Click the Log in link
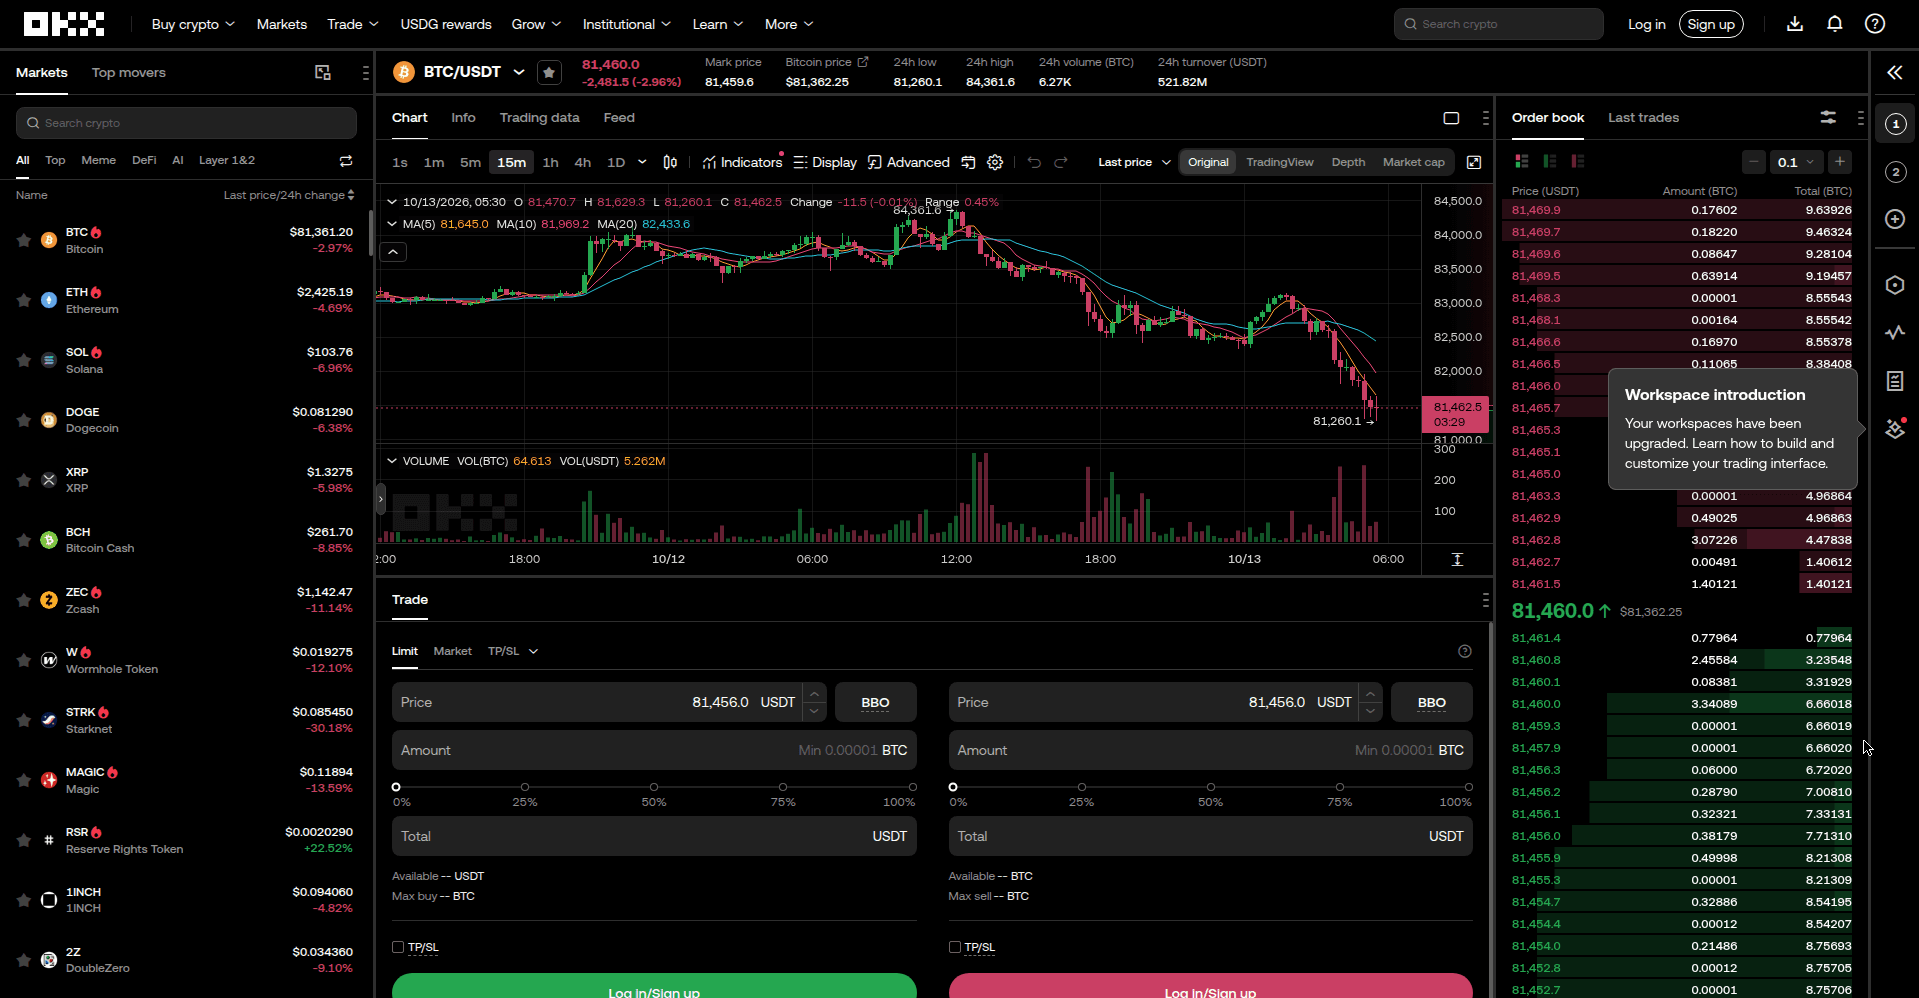 coord(1646,24)
